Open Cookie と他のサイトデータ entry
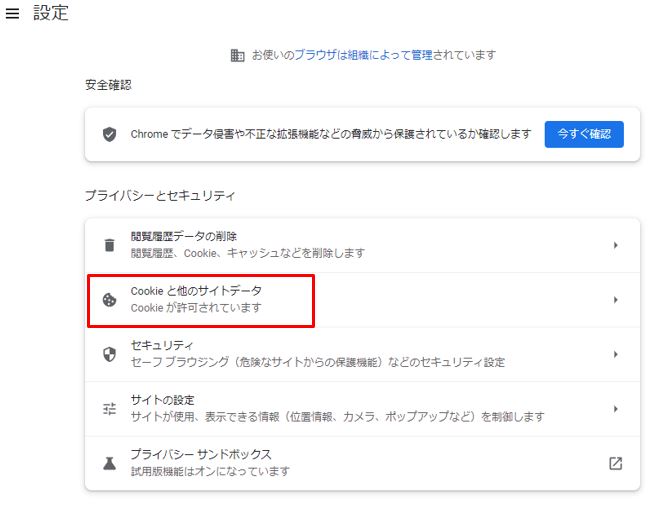655x505 pixels. pos(362,300)
